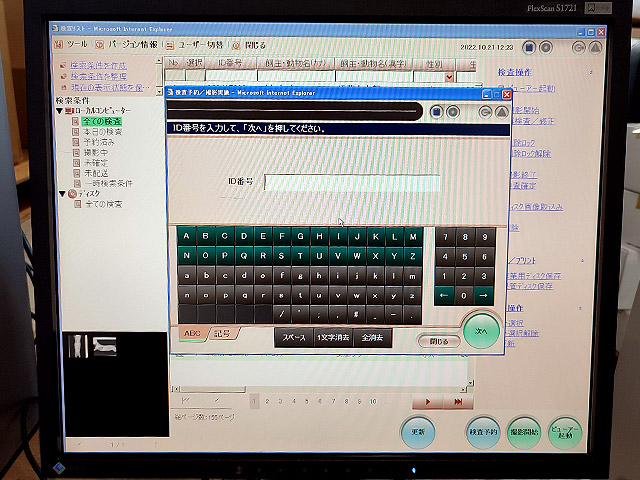This screenshot has height=480, width=640.
Task: Open the 性別 filter dropdown
Action: pos(449,77)
